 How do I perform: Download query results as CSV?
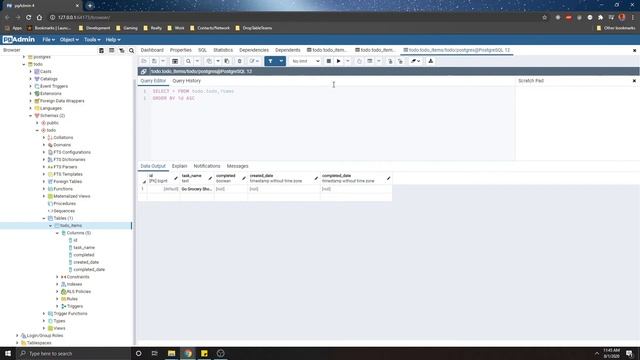pyautogui.click(x=431, y=61)
